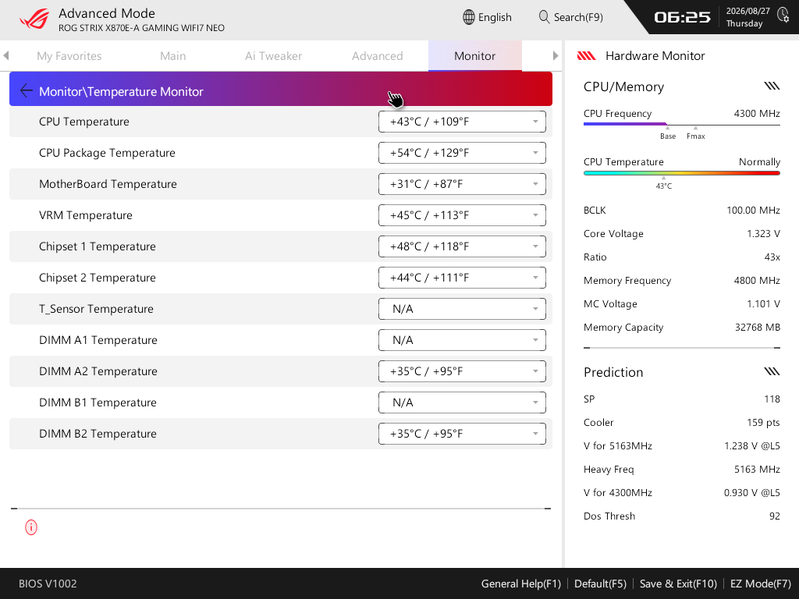Screen dimensions: 799x599
Task: Click the SP 118 prediction value
Action: [772, 399]
